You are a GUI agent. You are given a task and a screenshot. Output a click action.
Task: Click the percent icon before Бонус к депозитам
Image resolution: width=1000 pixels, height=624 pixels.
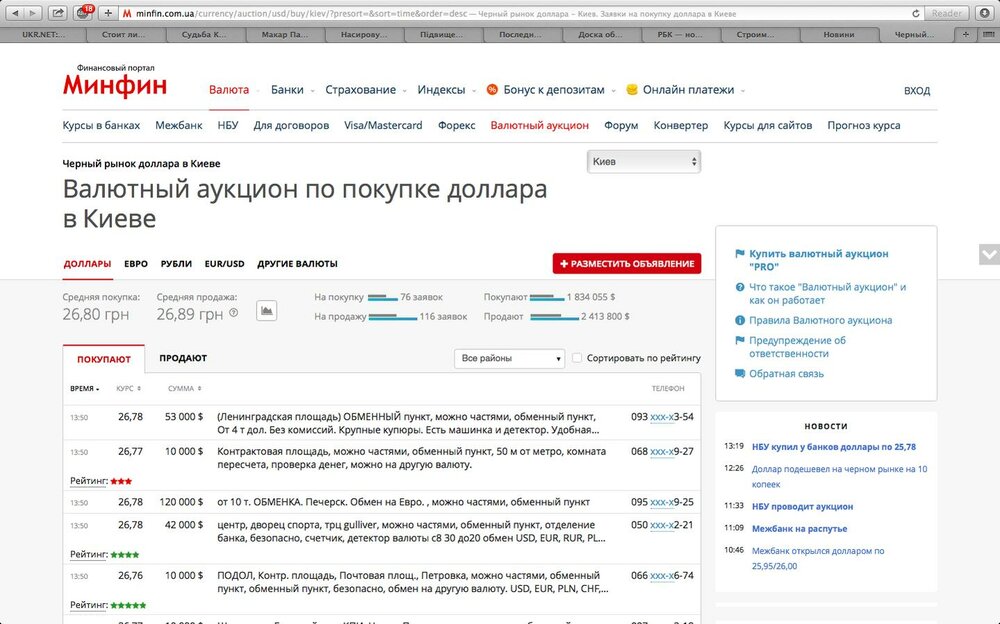(x=492, y=90)
